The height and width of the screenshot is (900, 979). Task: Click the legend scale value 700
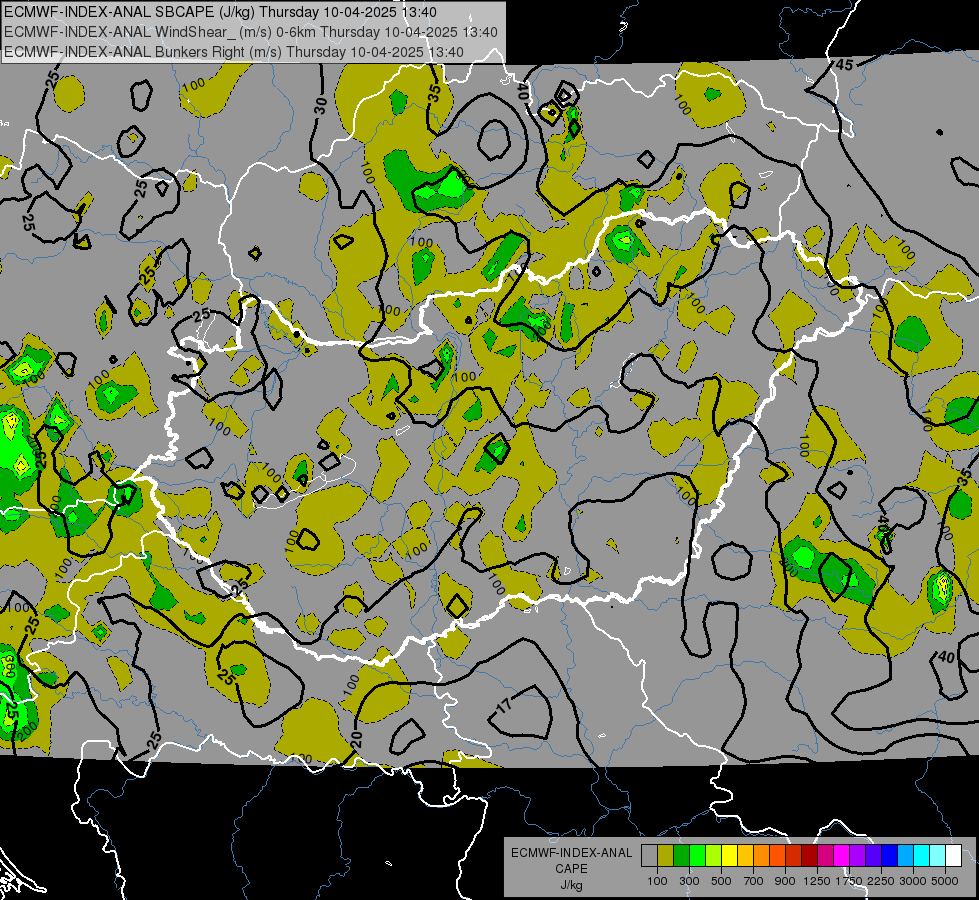pyautogui.click(x=753, y=882)
